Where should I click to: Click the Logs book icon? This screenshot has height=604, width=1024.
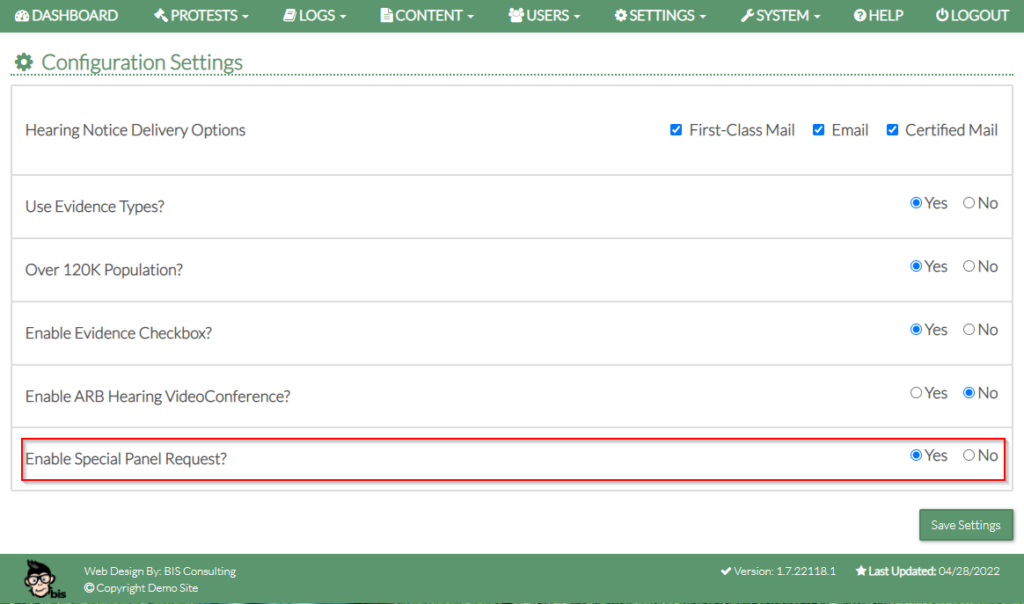tap(290, 16)
